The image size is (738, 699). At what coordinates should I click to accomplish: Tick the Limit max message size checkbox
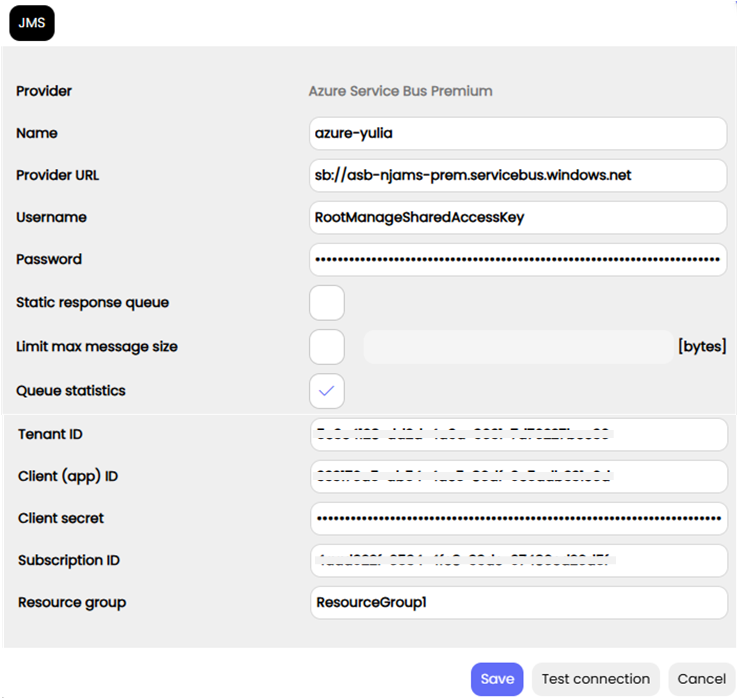(327, 347)
